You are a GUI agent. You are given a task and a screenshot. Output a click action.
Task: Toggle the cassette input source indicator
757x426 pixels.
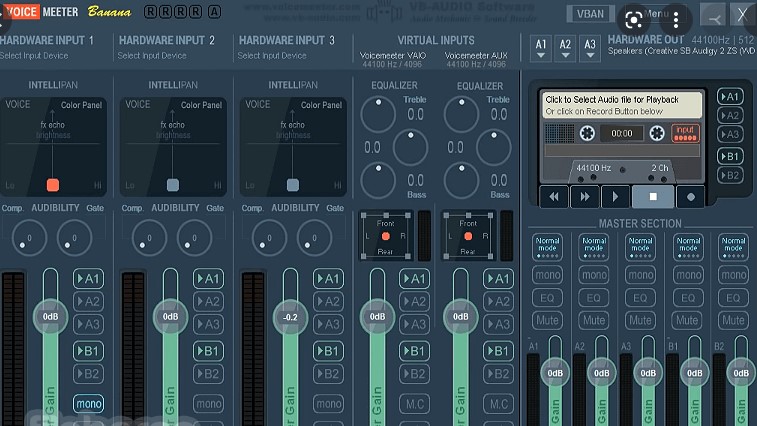[x=685, y=133]
